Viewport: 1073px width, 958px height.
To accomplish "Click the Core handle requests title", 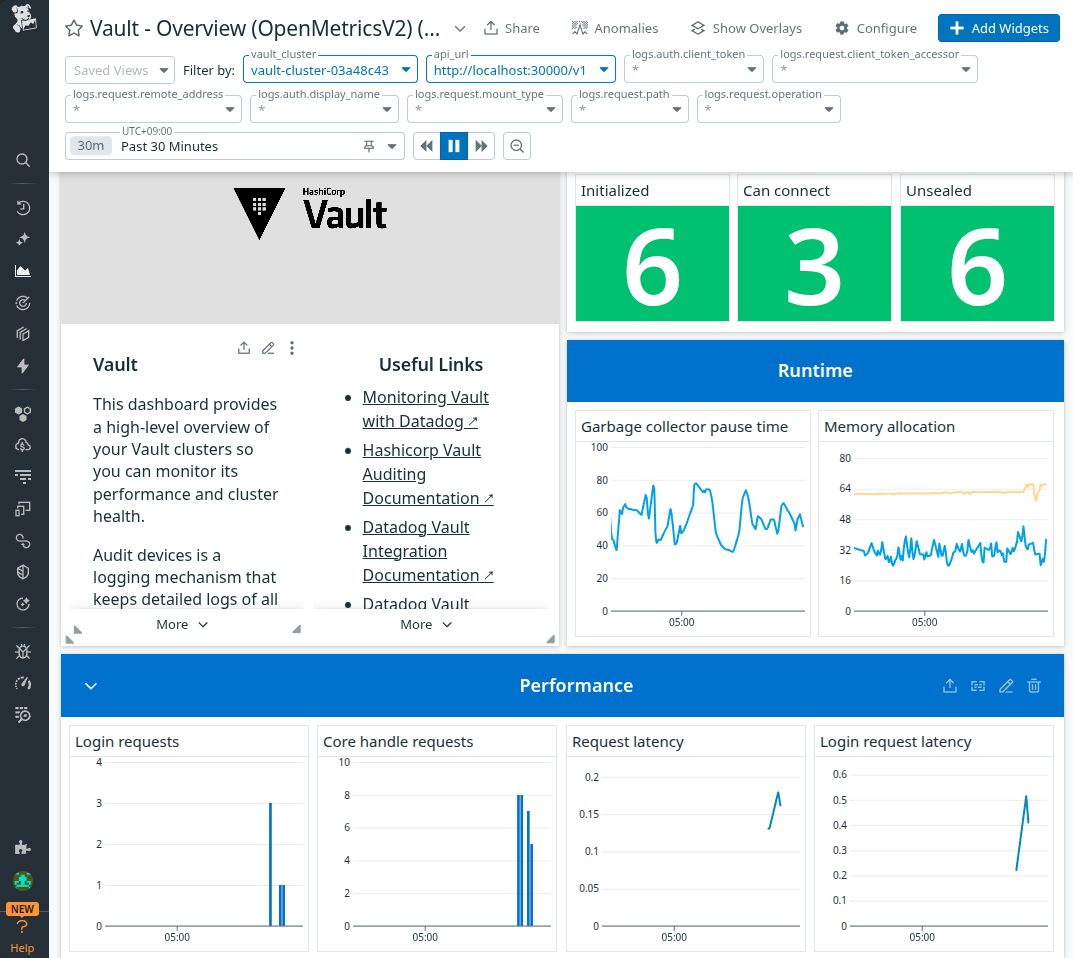I will (398, 742).
